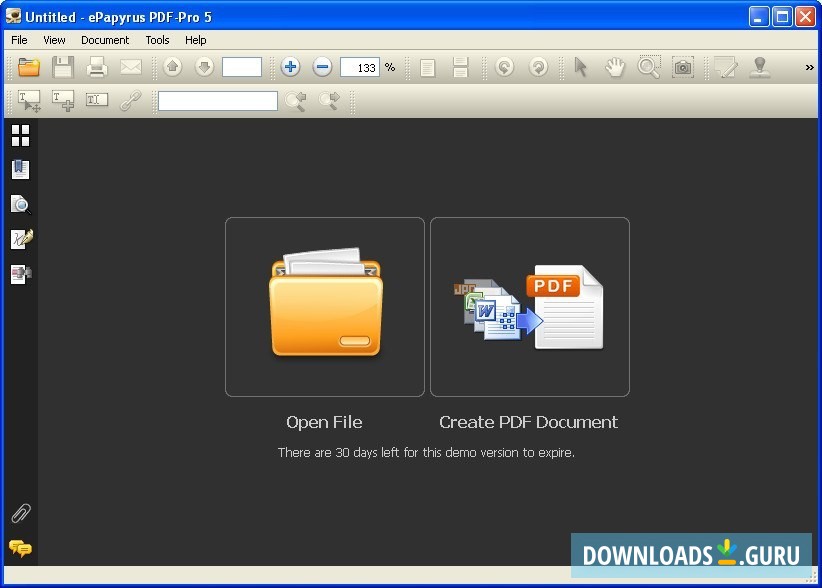Select the Hand pan tool

coord(615,67)
